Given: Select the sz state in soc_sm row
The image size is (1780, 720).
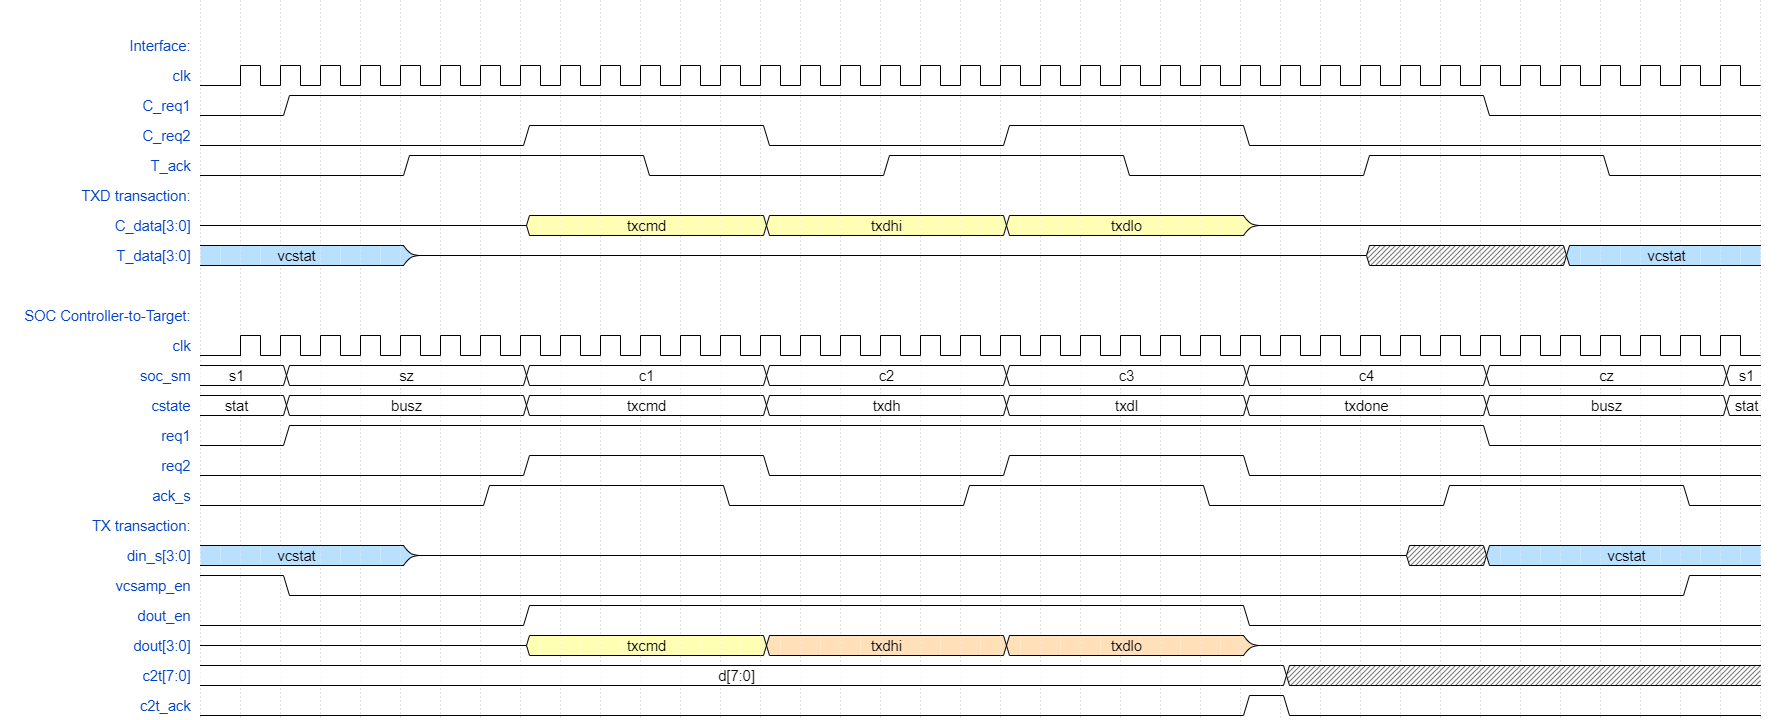Looking at the screenshot, I should [406, 376].
